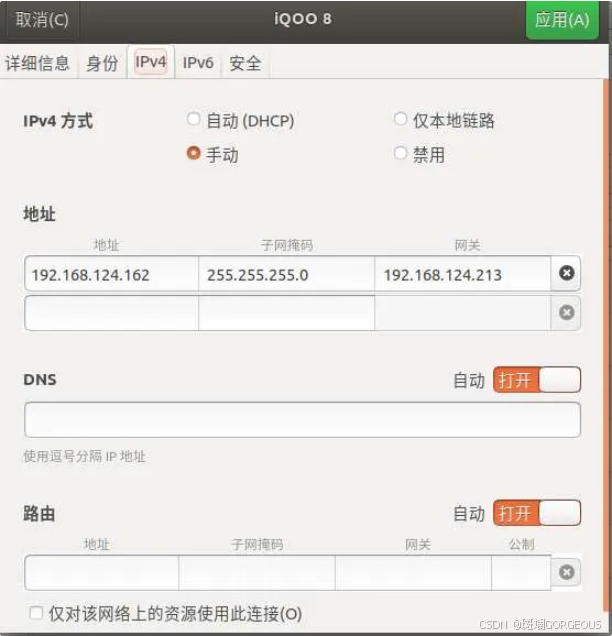
Task: Select the IPv4 tab
Action: coord(150,62)
